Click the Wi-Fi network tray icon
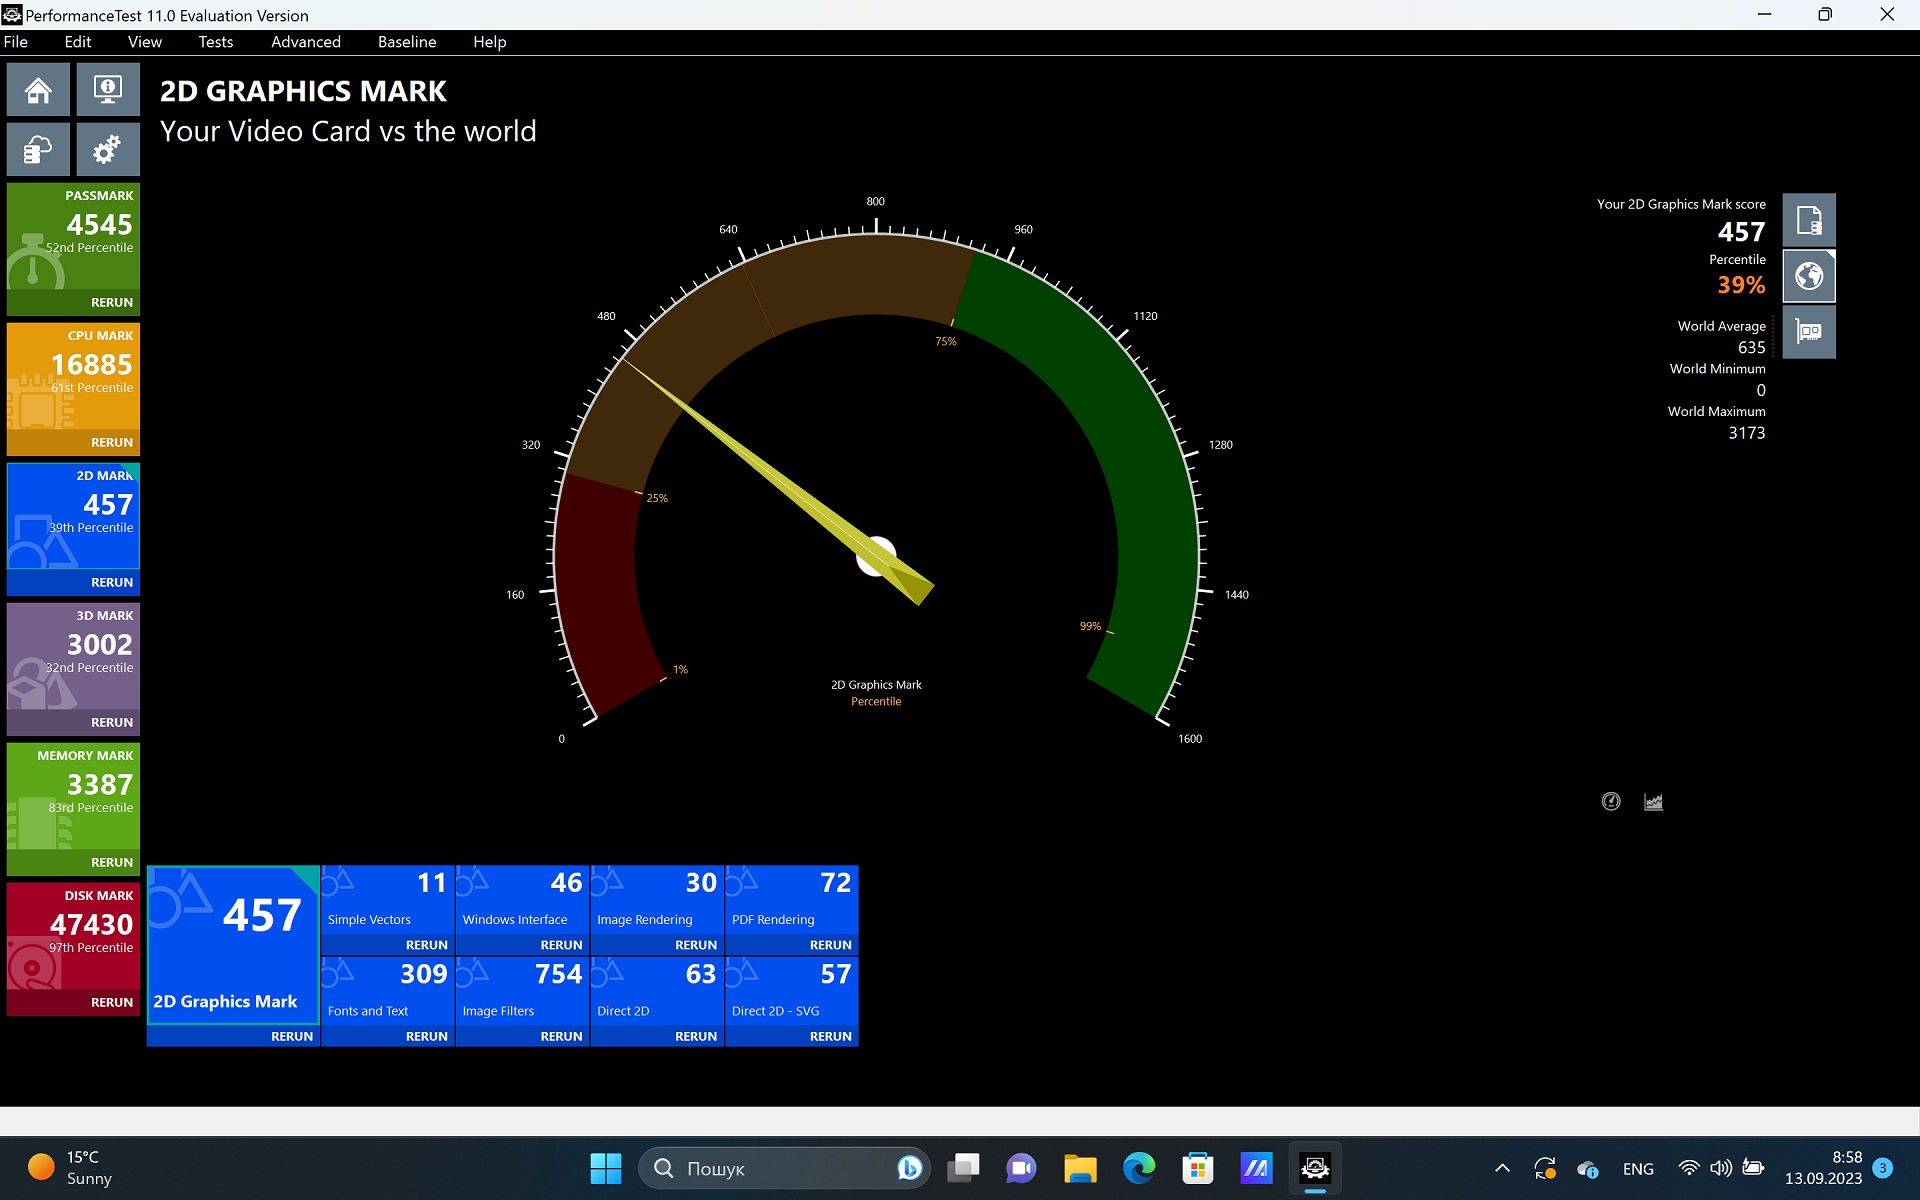 (1688, 1168)
